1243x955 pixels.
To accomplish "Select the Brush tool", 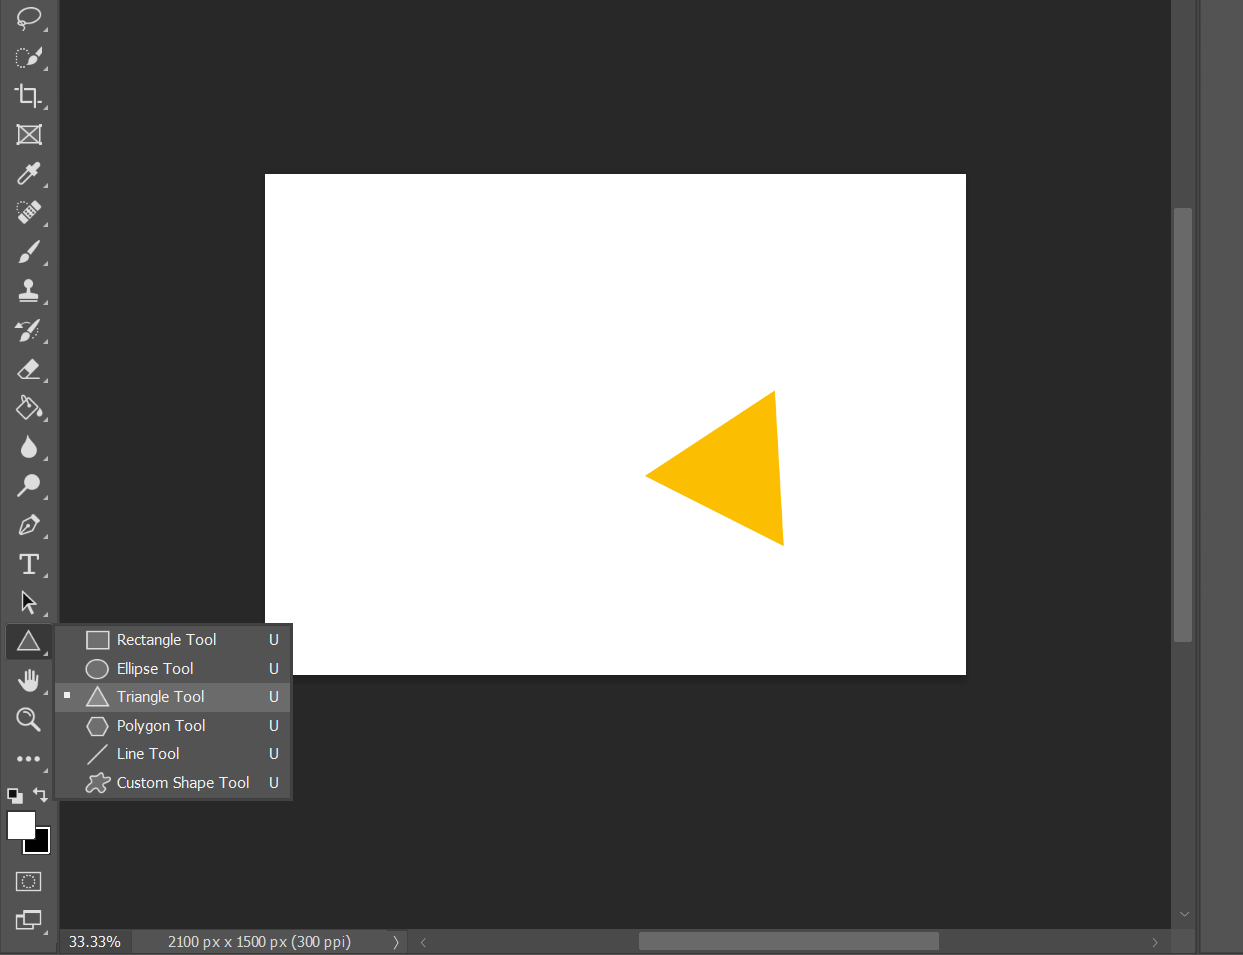I will [29, 252].
